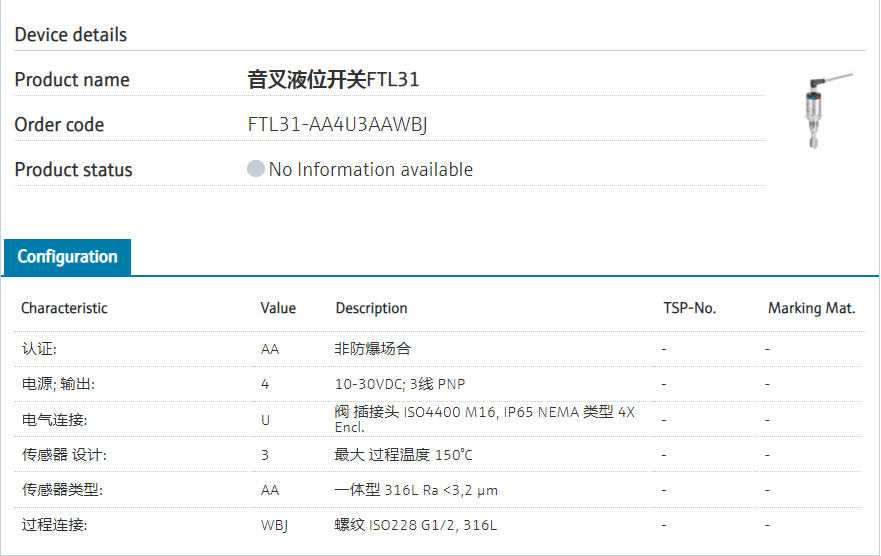Click the 电气连接 value U cell
The width and height of the screenshot is (881, 556).
click(265, 420)
